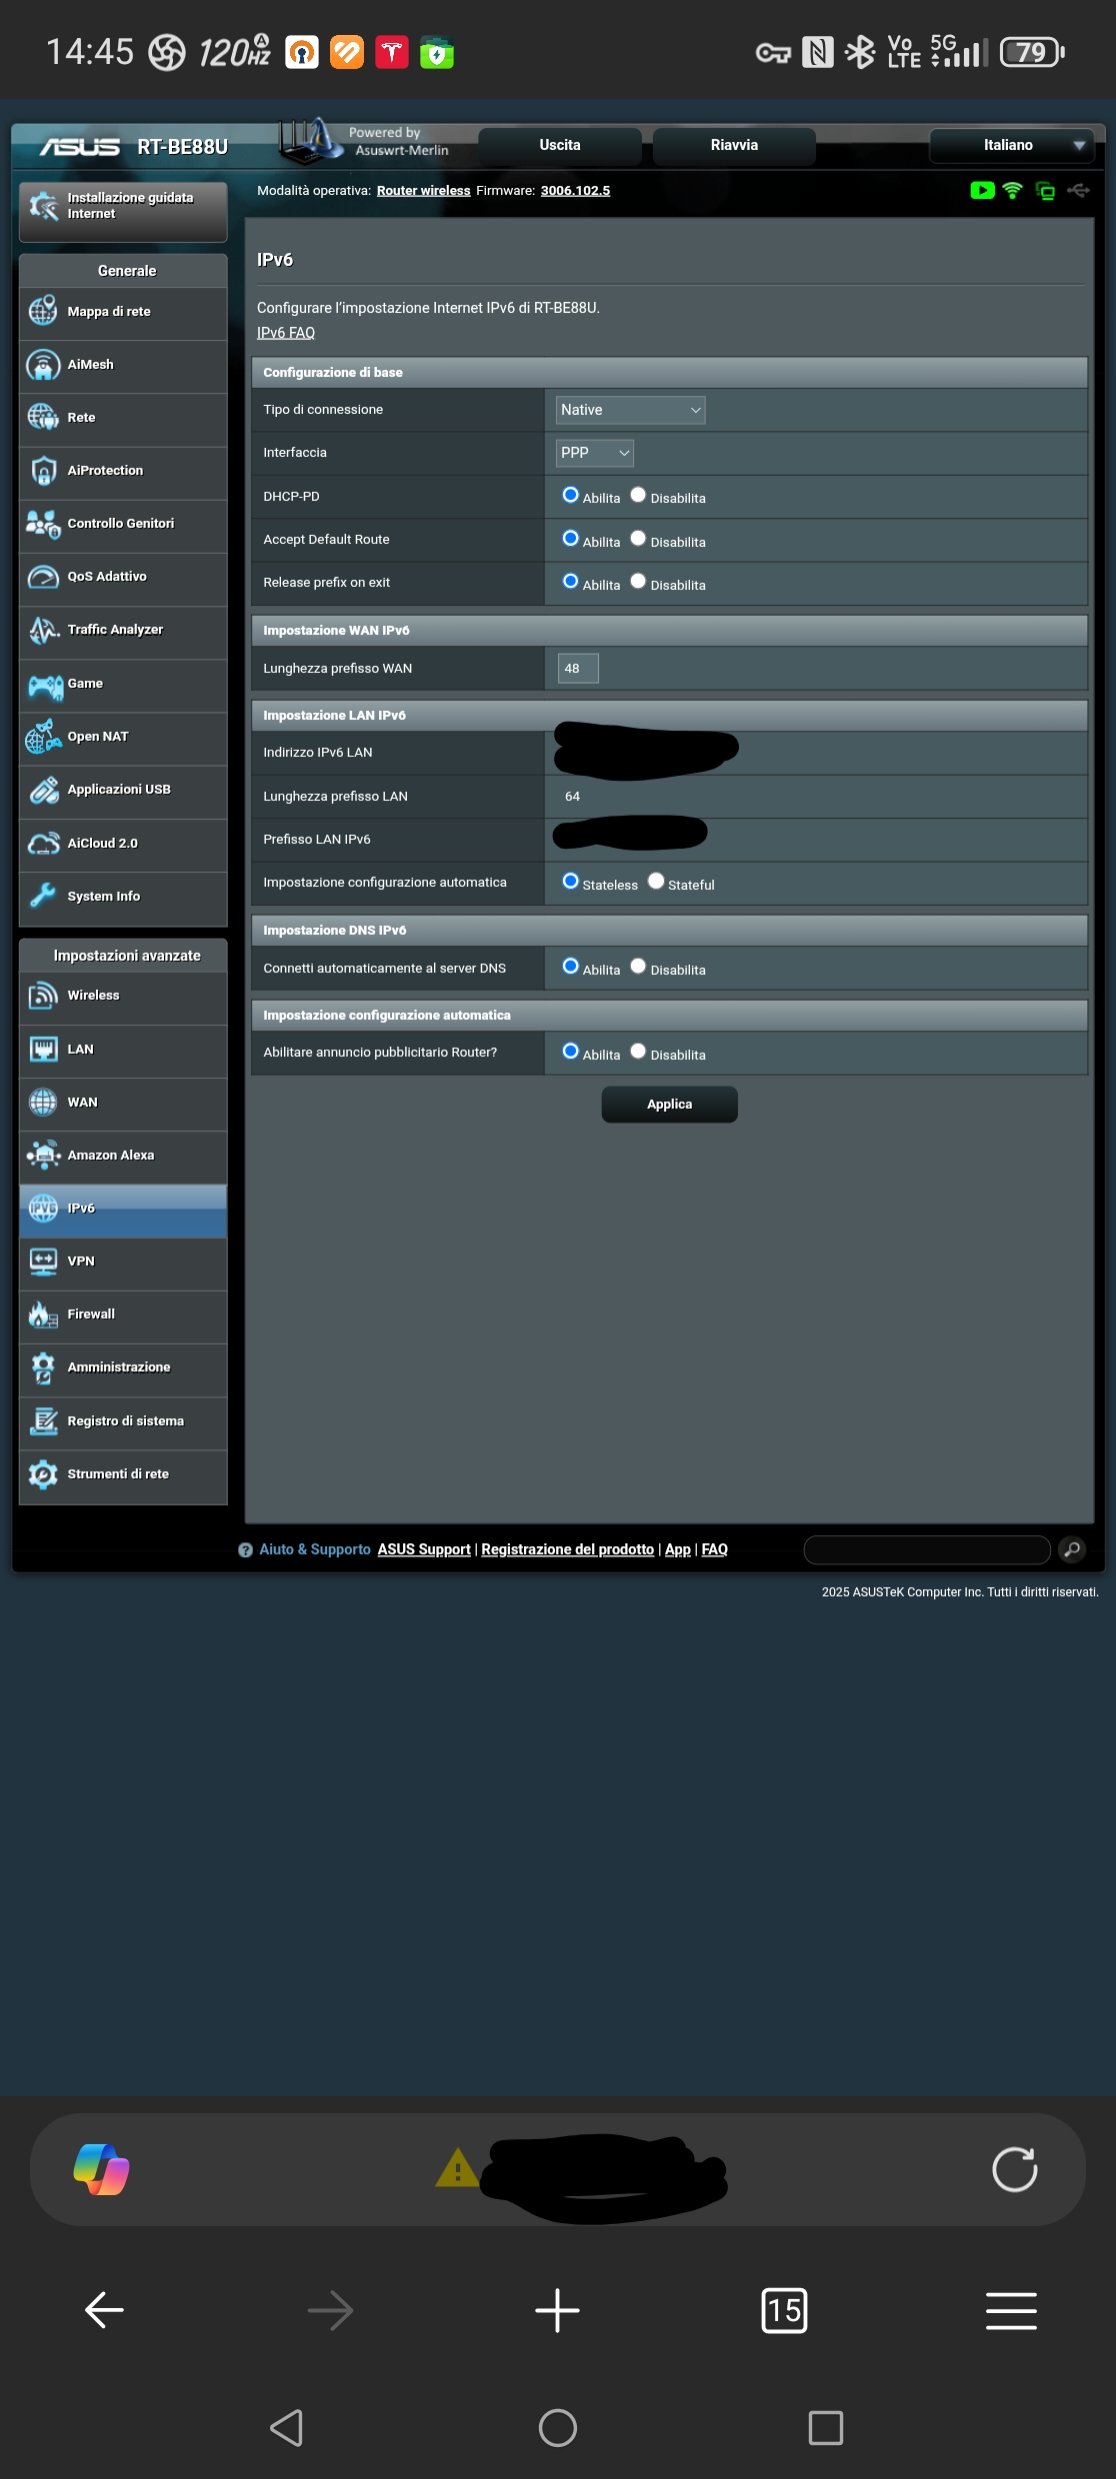
Task: Open the Controllo Genitori icon
Action: pyautogui.click(x=43, y=523)
